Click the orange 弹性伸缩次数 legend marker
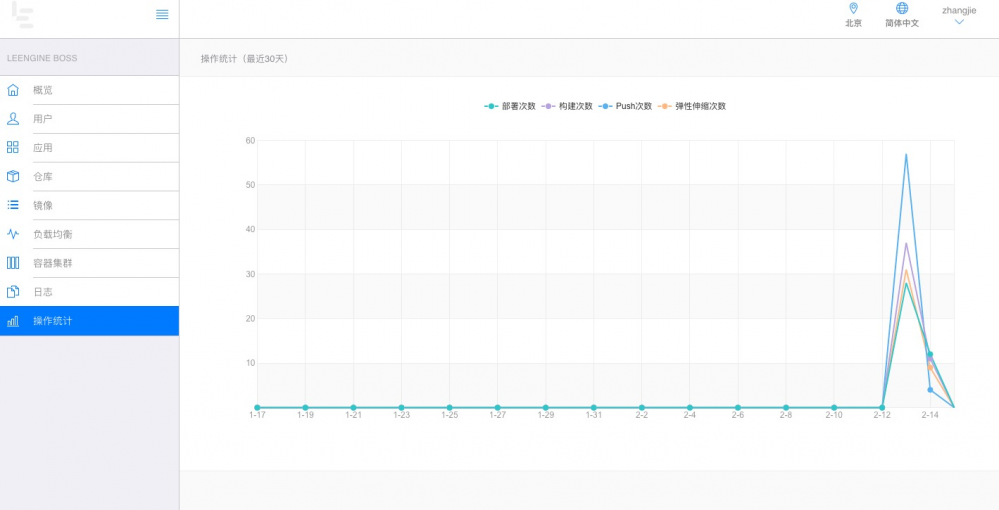 point(665,106)
